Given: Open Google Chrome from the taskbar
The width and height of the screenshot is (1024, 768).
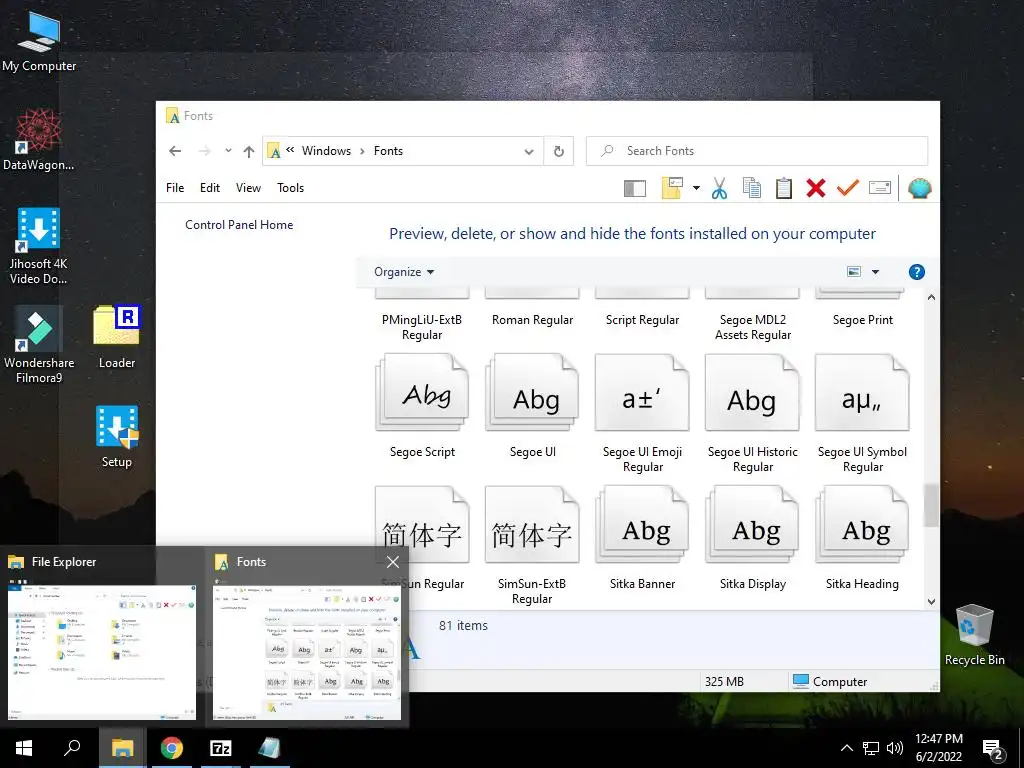Looking at the screenshot, I should [x=172, y=748].
